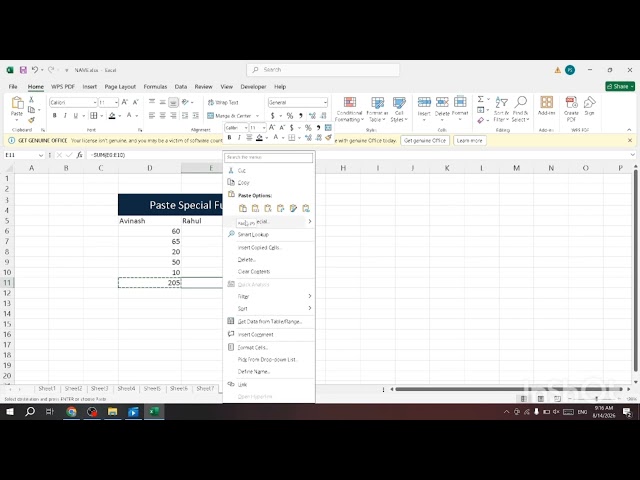Click the Paste clipboard icon in ribbon

pos(17,103)
